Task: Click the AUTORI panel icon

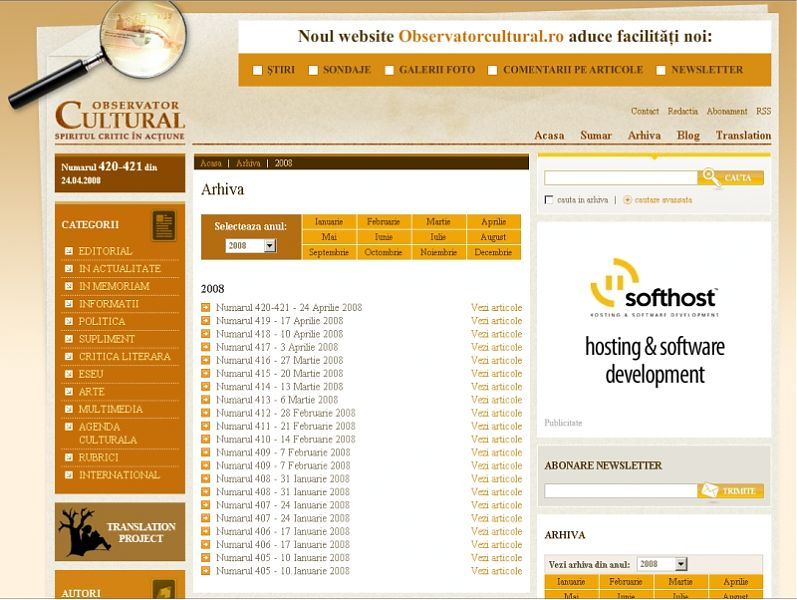Action: pyautogui.click(x=164, y=590)
